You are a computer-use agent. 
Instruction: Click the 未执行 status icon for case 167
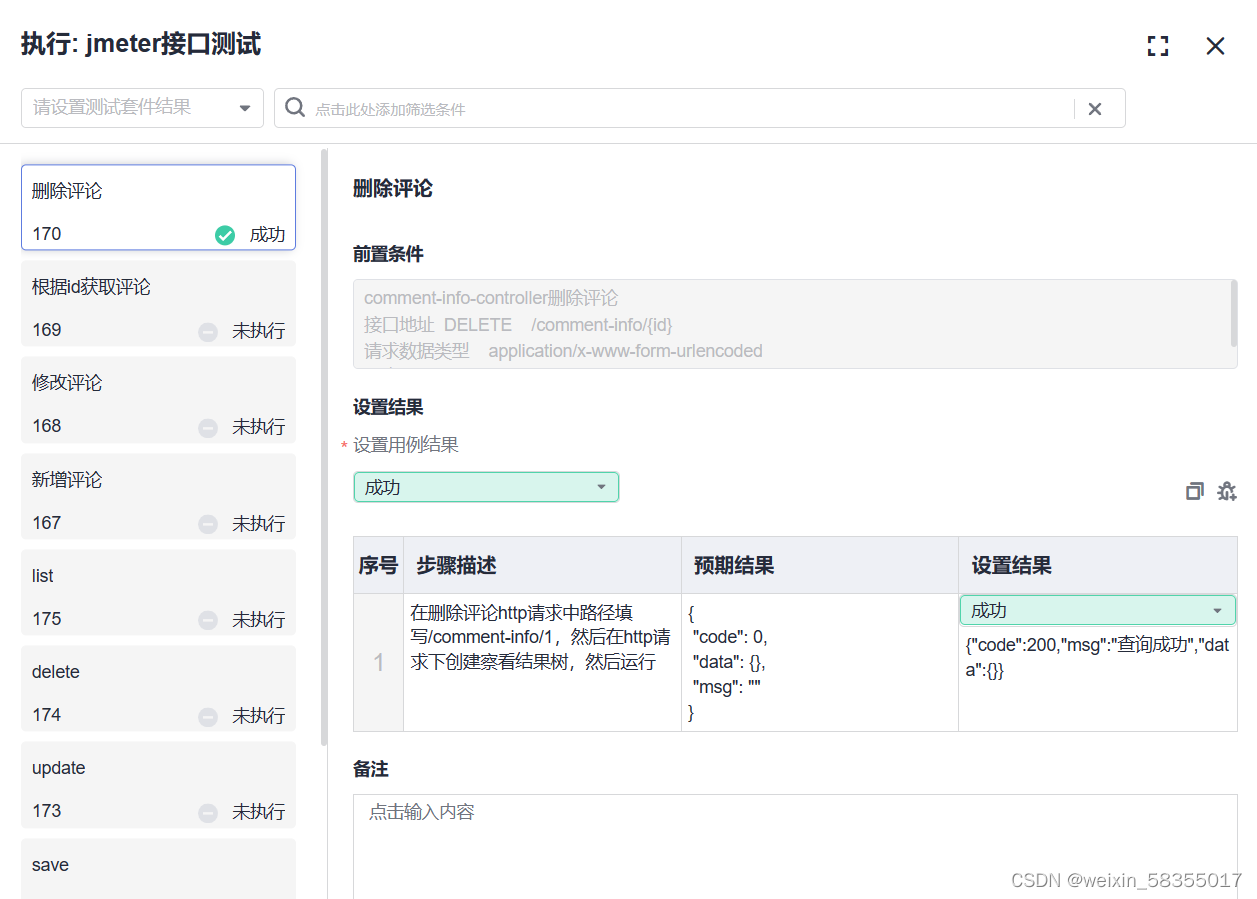click(x=208, y=524)
